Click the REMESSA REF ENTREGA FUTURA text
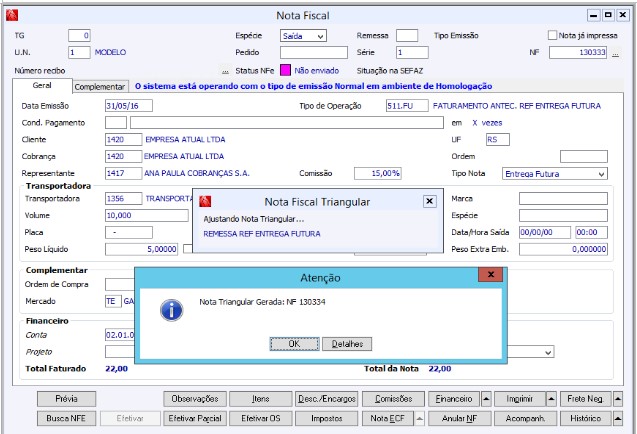Image resolution: width=637 pixels, height=434 pixels. pyautogui.click(x=262, y=234)
